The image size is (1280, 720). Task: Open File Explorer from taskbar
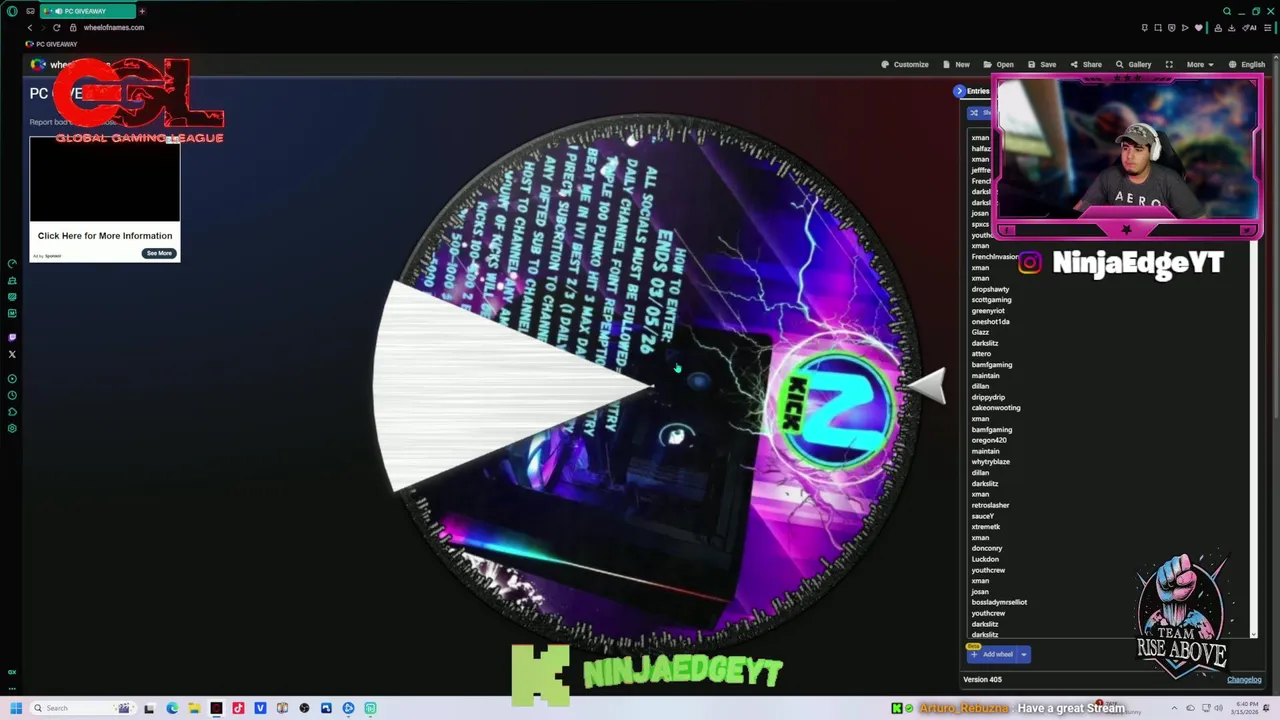(x=194, y=708)
